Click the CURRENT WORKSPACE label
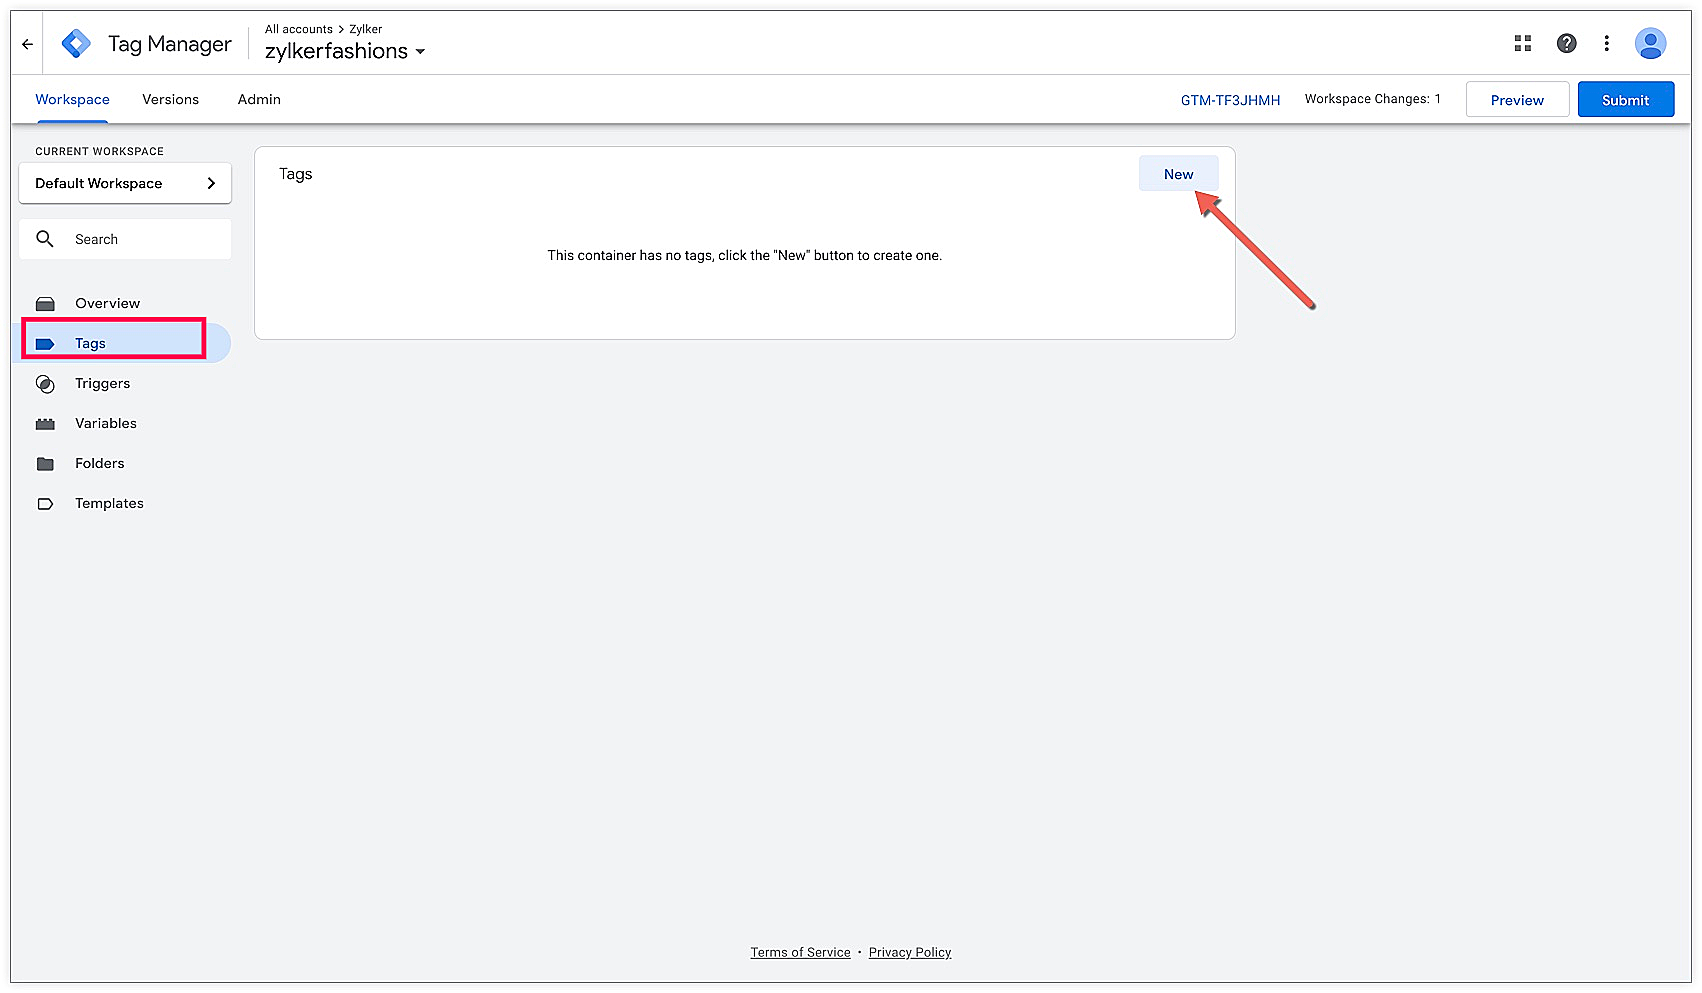1702x993 pixels. click(x=99, y=151)
